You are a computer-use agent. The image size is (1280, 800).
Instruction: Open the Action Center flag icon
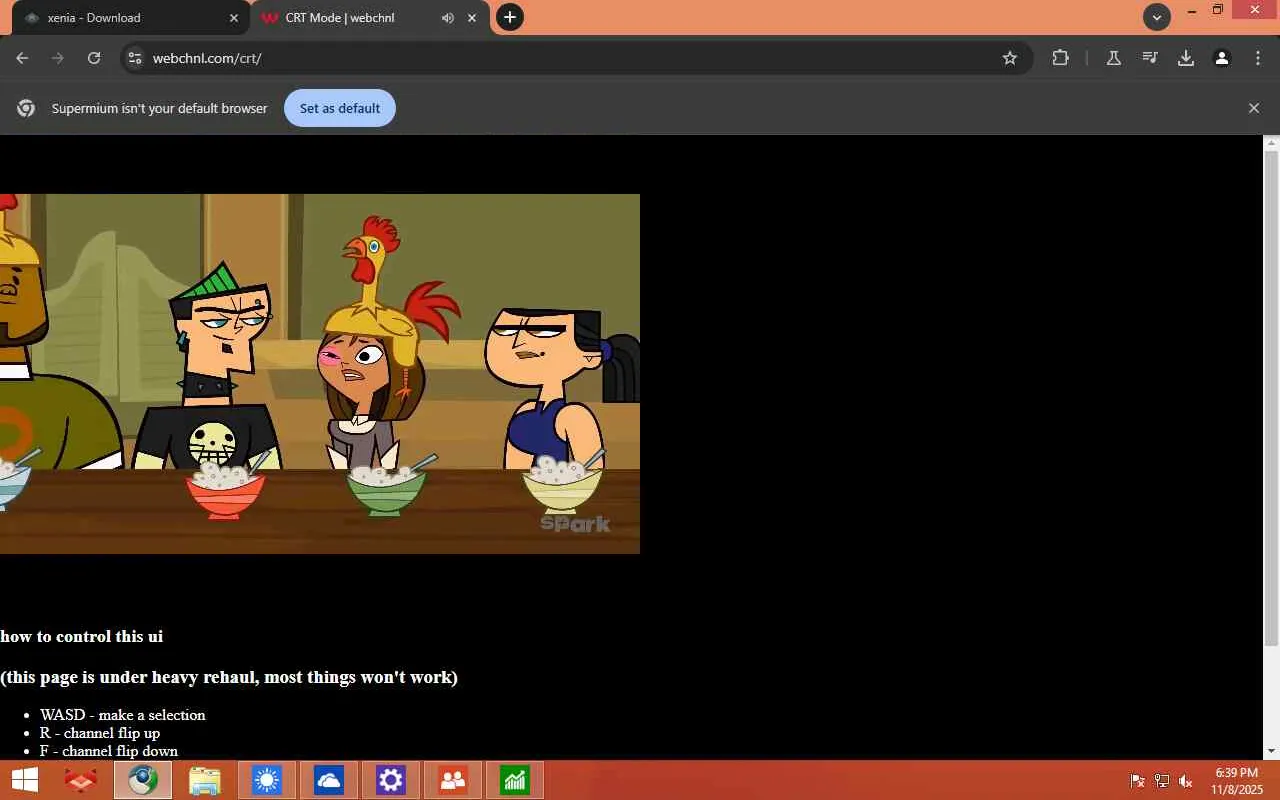1137,781
